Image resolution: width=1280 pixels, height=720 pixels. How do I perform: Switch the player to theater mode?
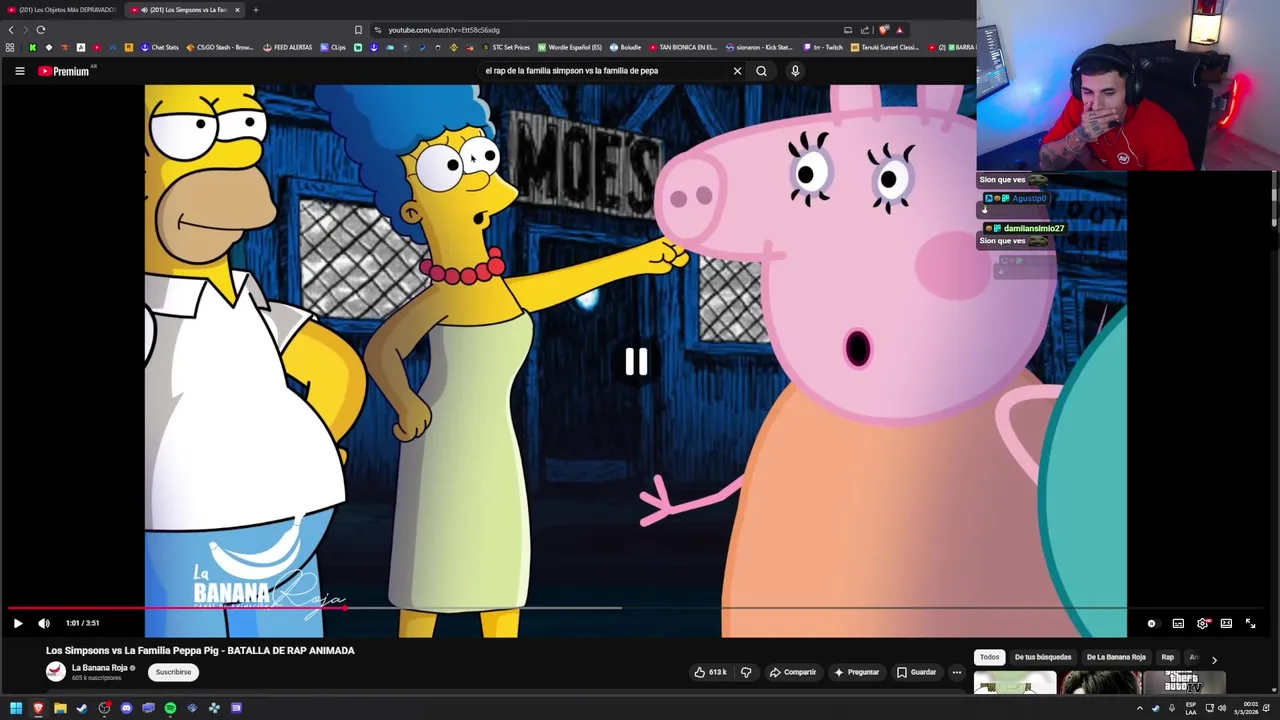point(1226,624)
